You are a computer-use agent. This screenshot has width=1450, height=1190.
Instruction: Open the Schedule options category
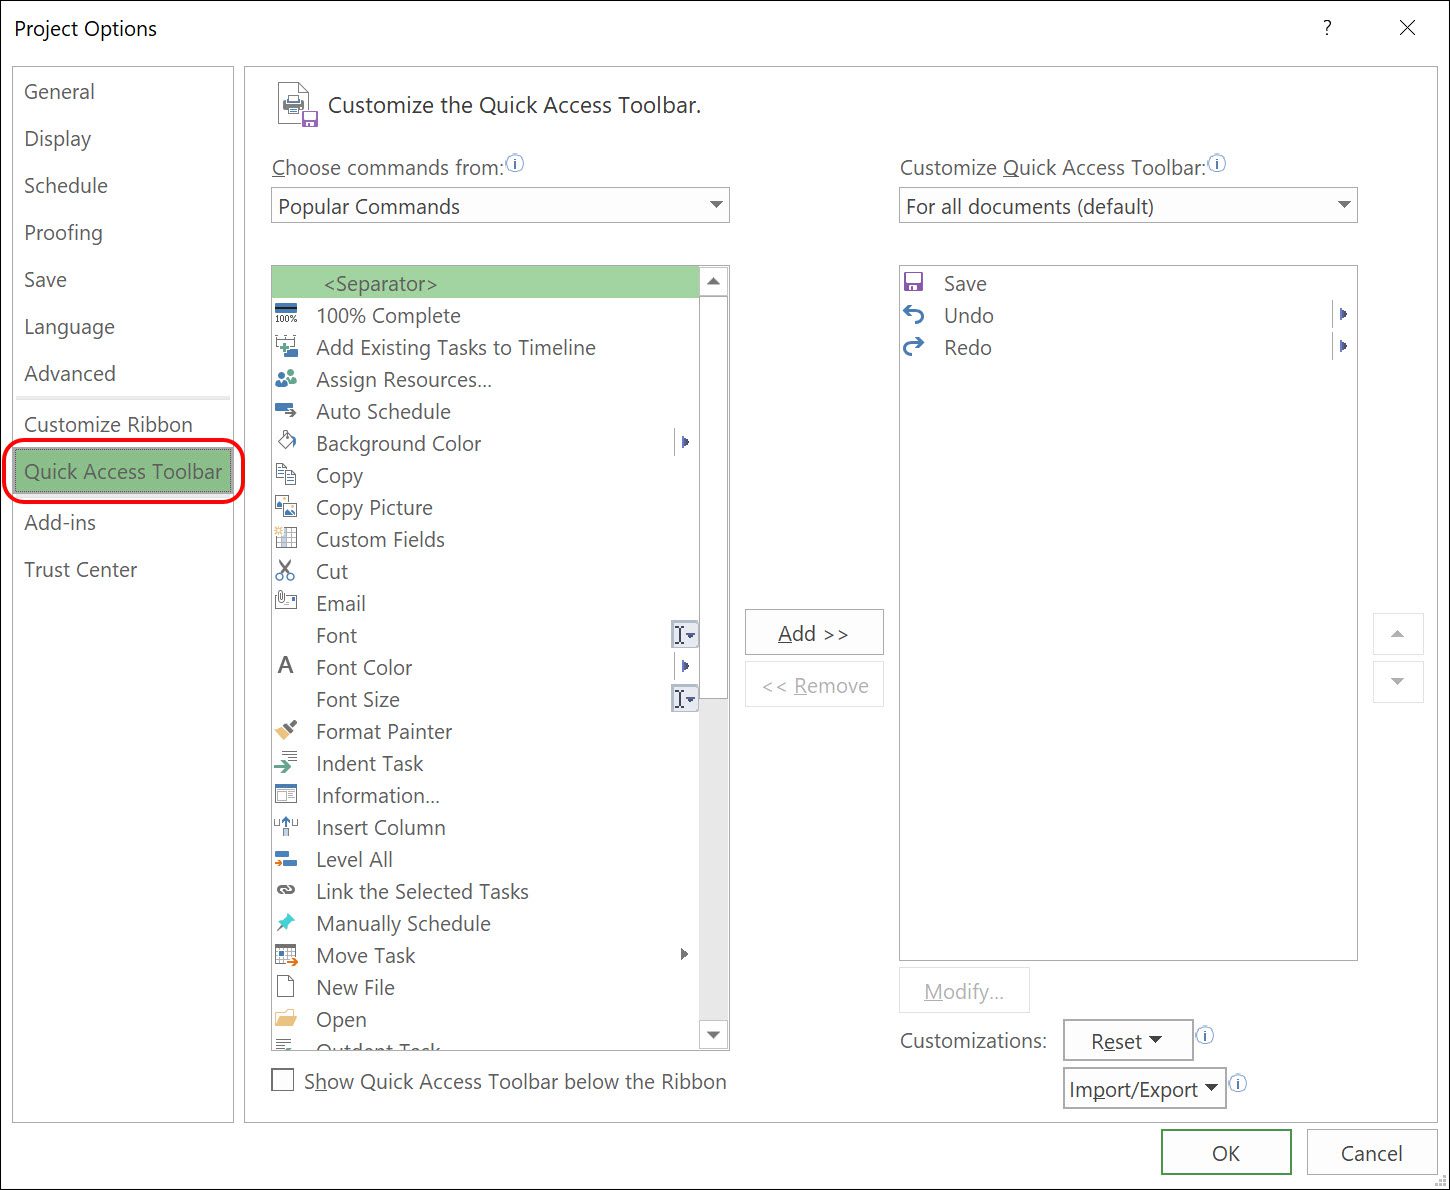(123, 185)
